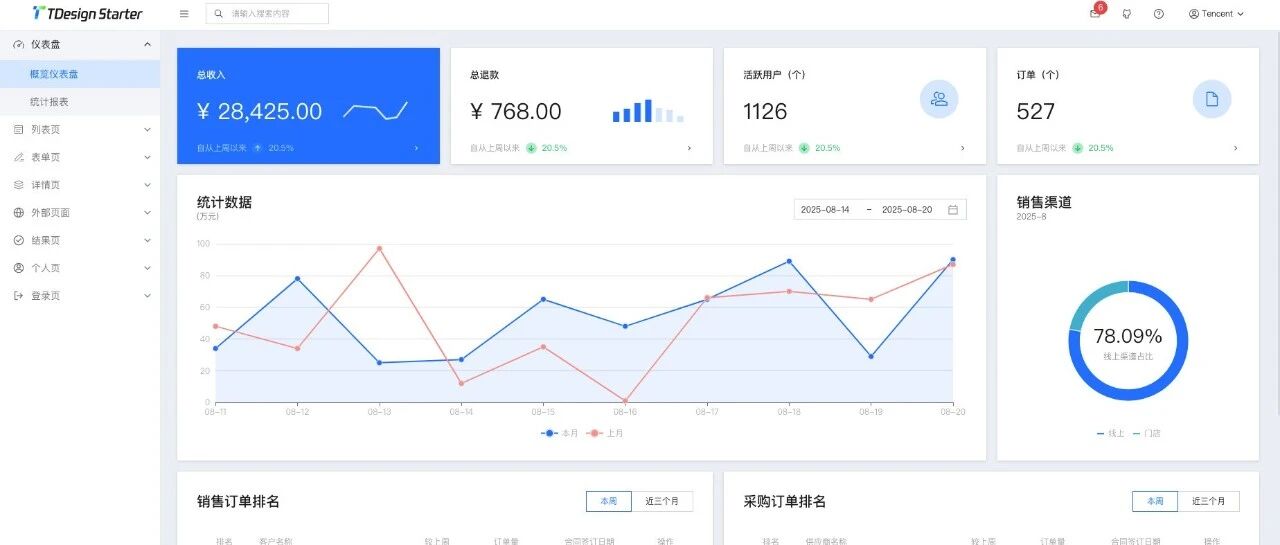The image size is (1280, 545).
Task: Select 列表页 sidebar menu label
Action: click(x=45, y=129)
